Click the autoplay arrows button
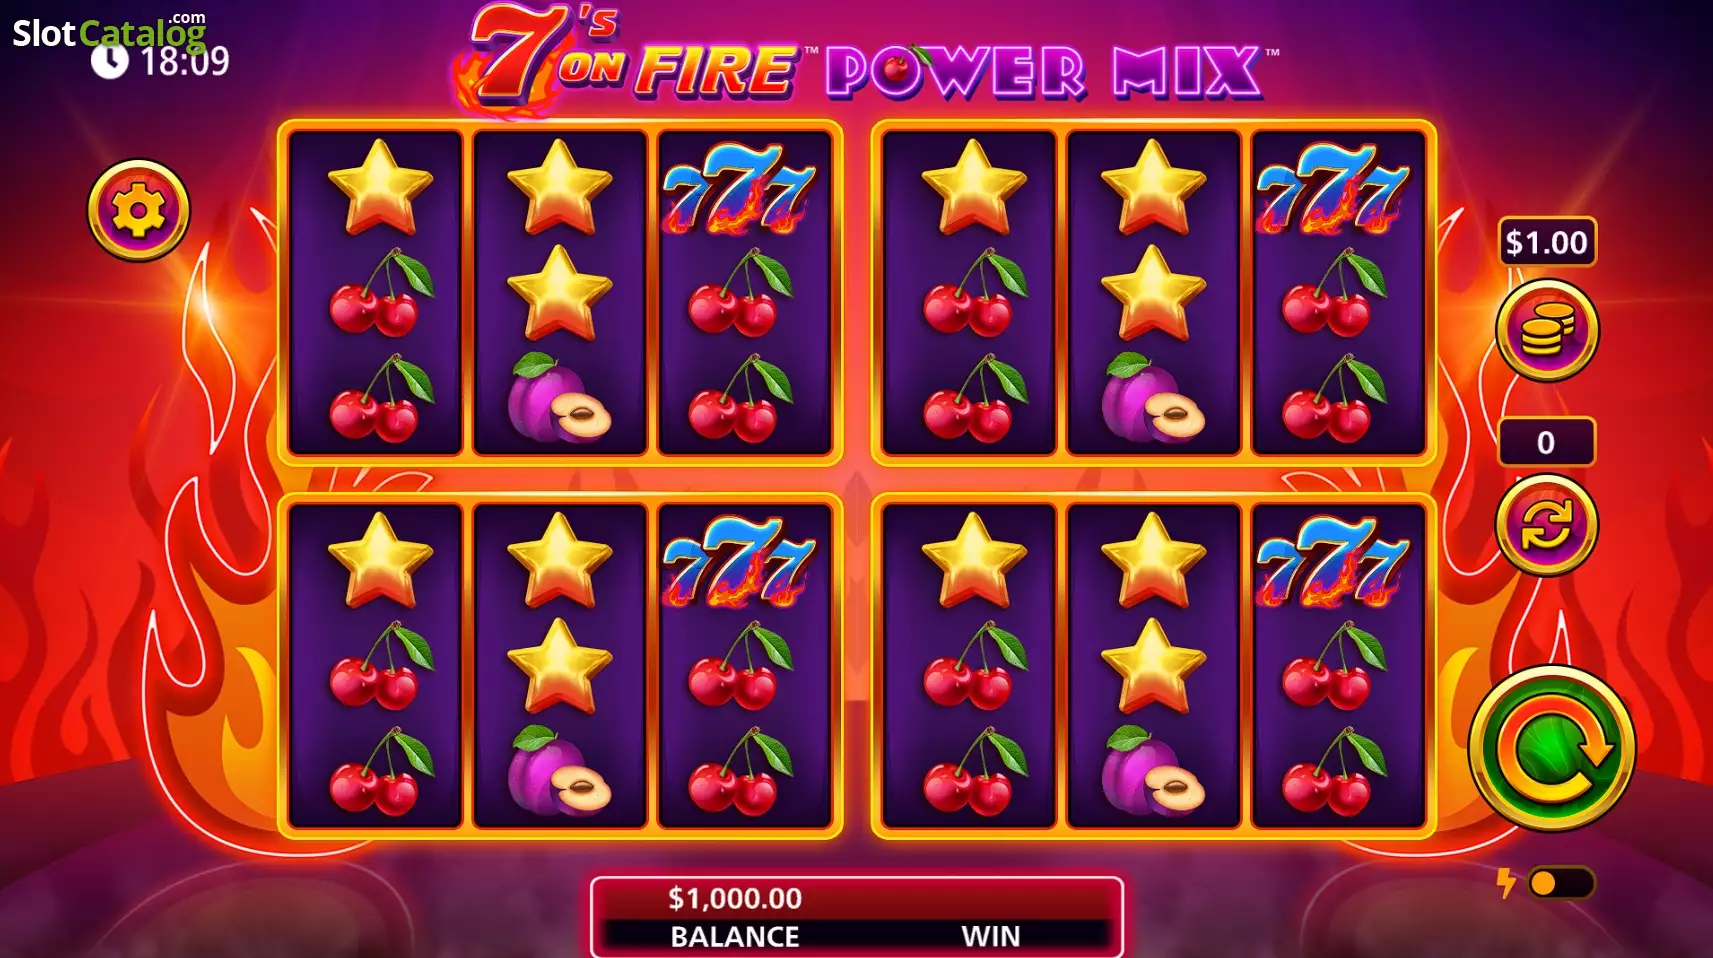This screenshot has width=1713, height=958. [x=1547, y=525]
